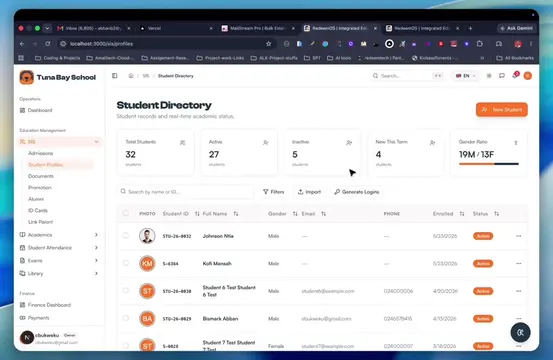553x360 pixels.
Task: Click the KM avatar for Kofi Mensah
Action: click(147, 263)
